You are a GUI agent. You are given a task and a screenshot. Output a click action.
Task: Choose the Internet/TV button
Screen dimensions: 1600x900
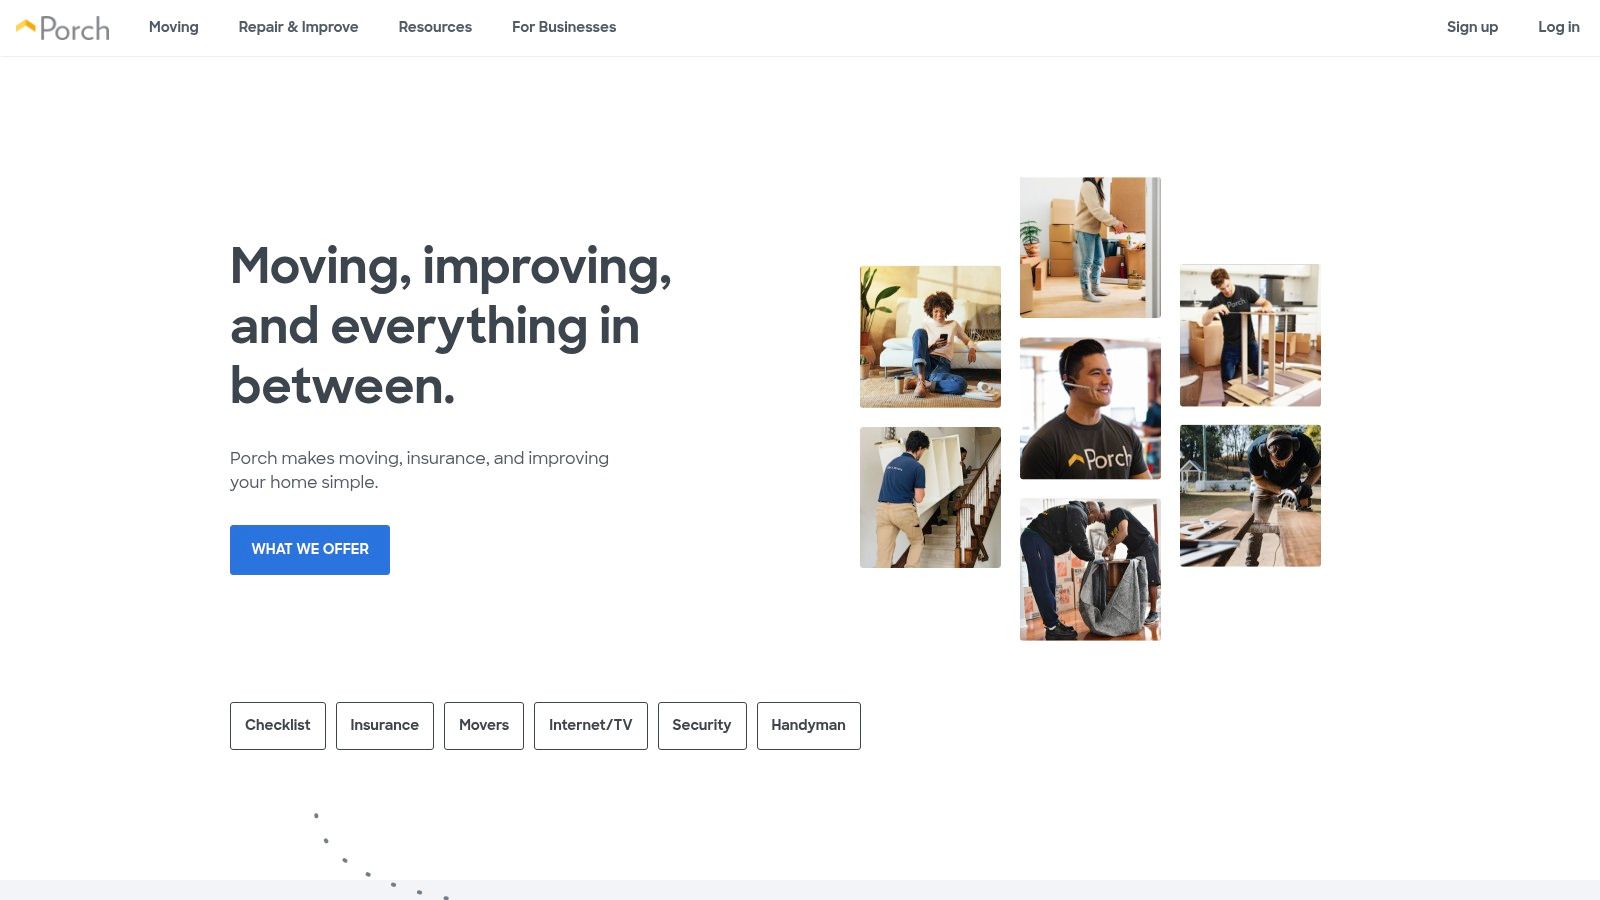click(591, 726)
